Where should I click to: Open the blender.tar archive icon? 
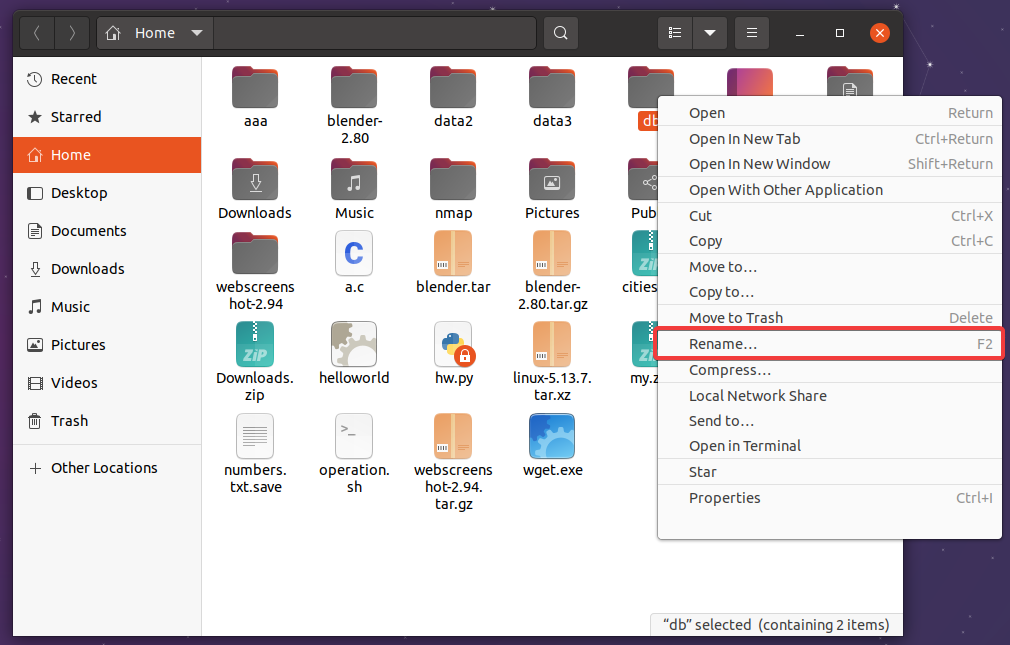click(453, 254)
